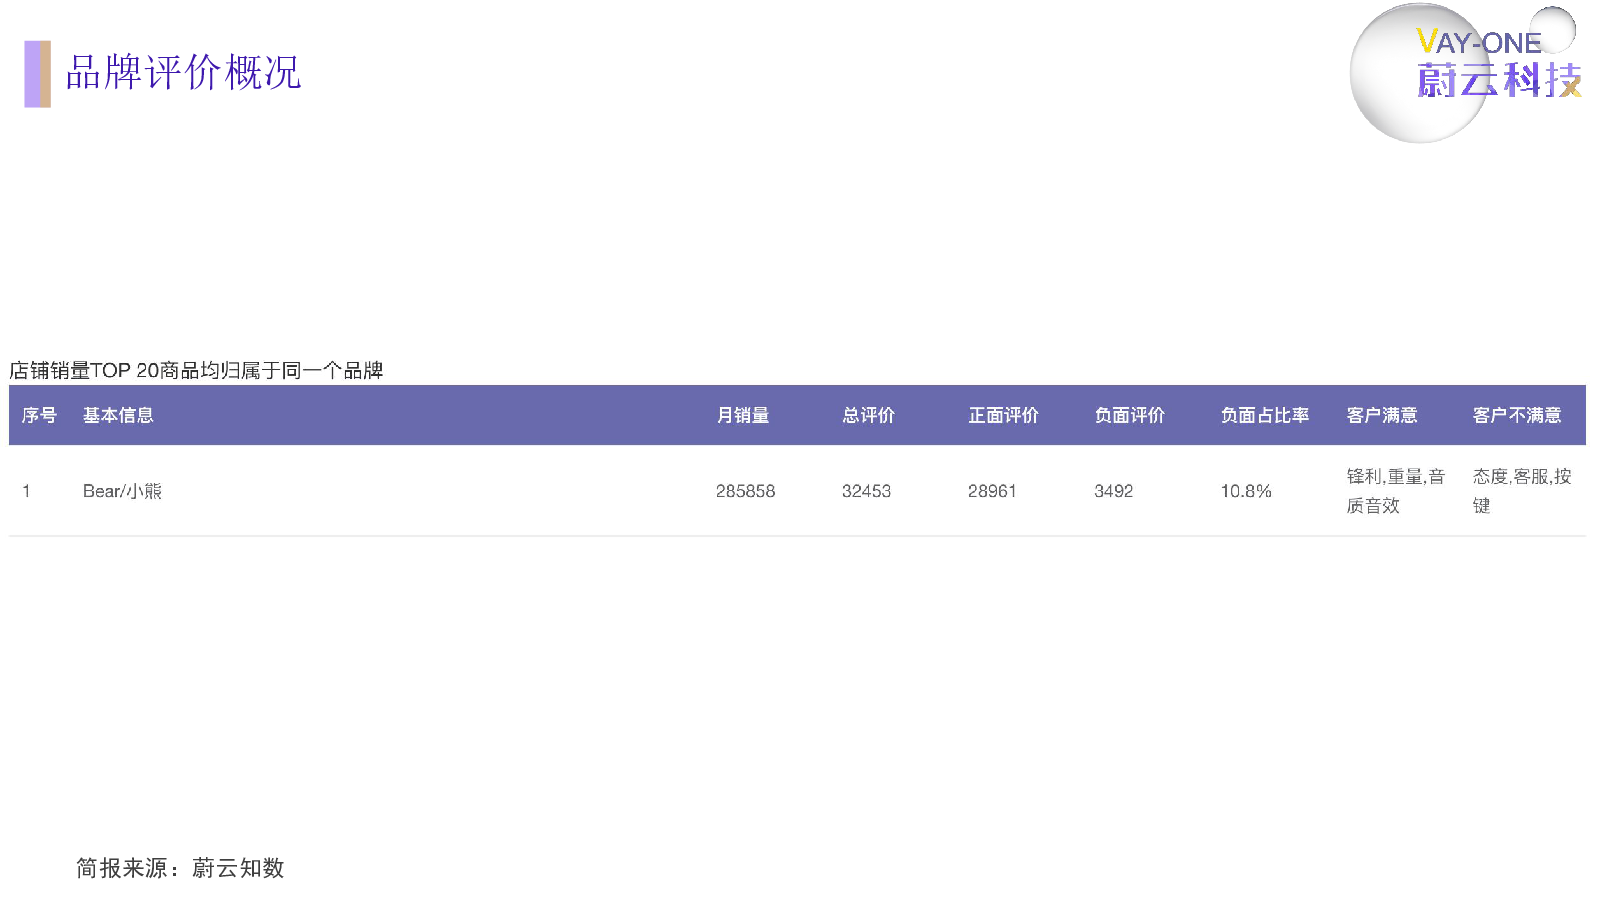The image size is (1600, 900).
Task: Select the 品牌评价概况 page title
Action: [183, 73]
